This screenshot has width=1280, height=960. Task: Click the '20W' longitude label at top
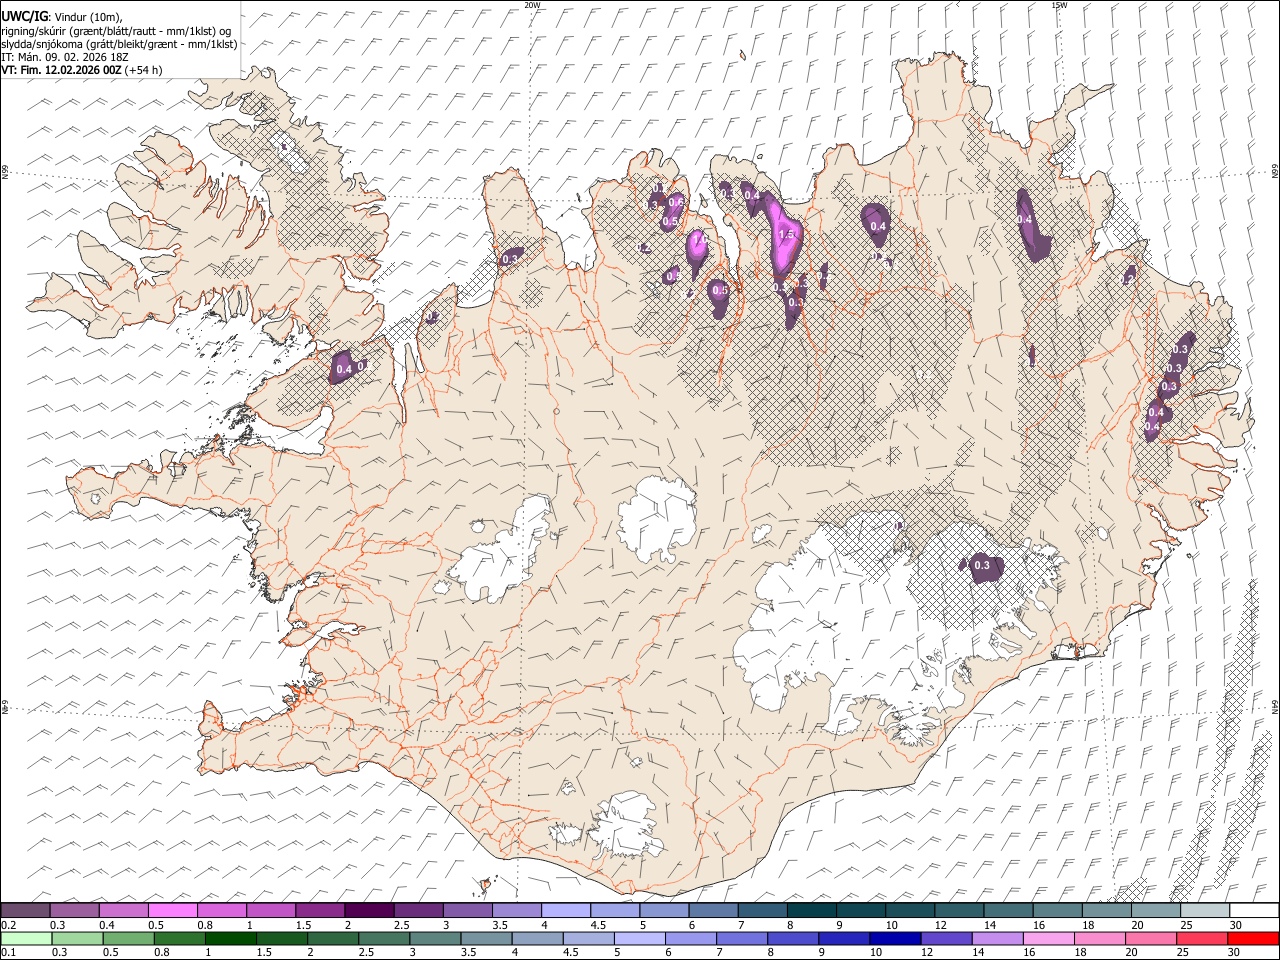click(x=532, y=5)
